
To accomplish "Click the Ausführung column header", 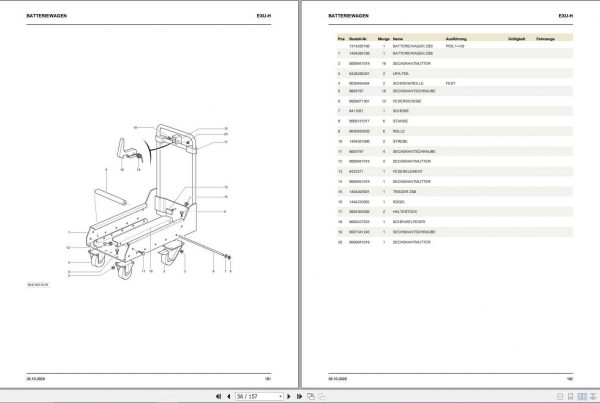I will pos(456,39).
